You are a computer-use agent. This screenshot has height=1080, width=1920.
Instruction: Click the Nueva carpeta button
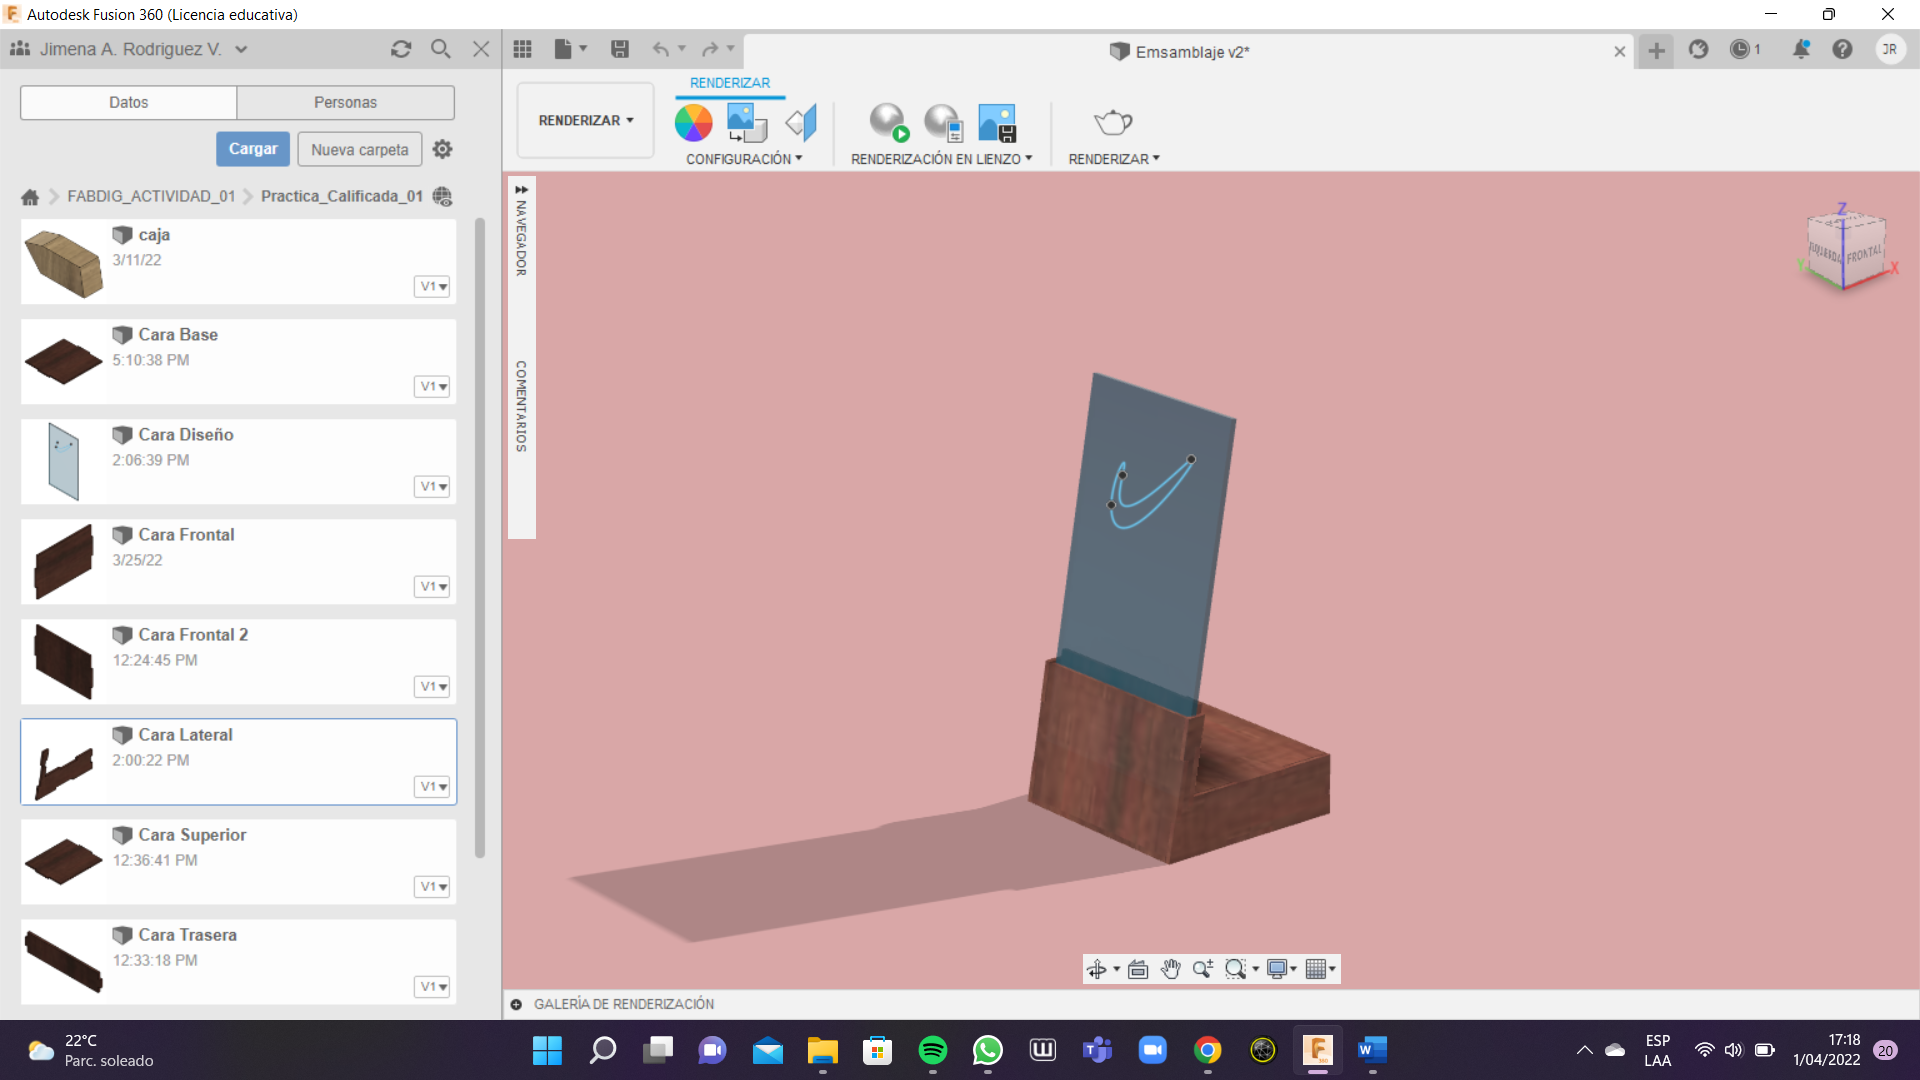pyautogui.click(x=359, y=149)
